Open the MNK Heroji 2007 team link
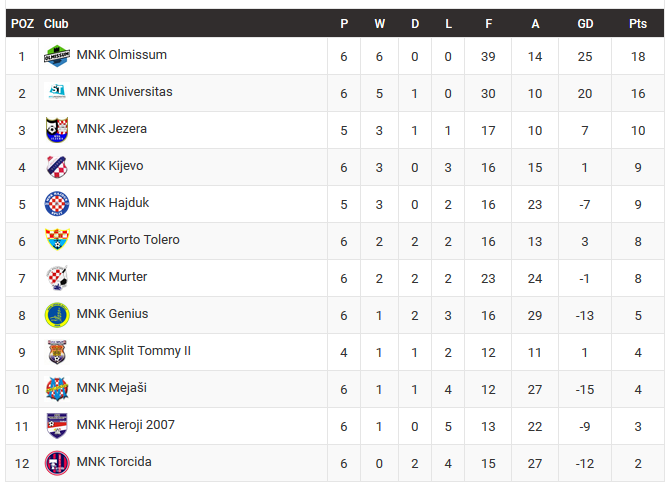The height and width of the screenshot is (487, 670). pos(125,425)
